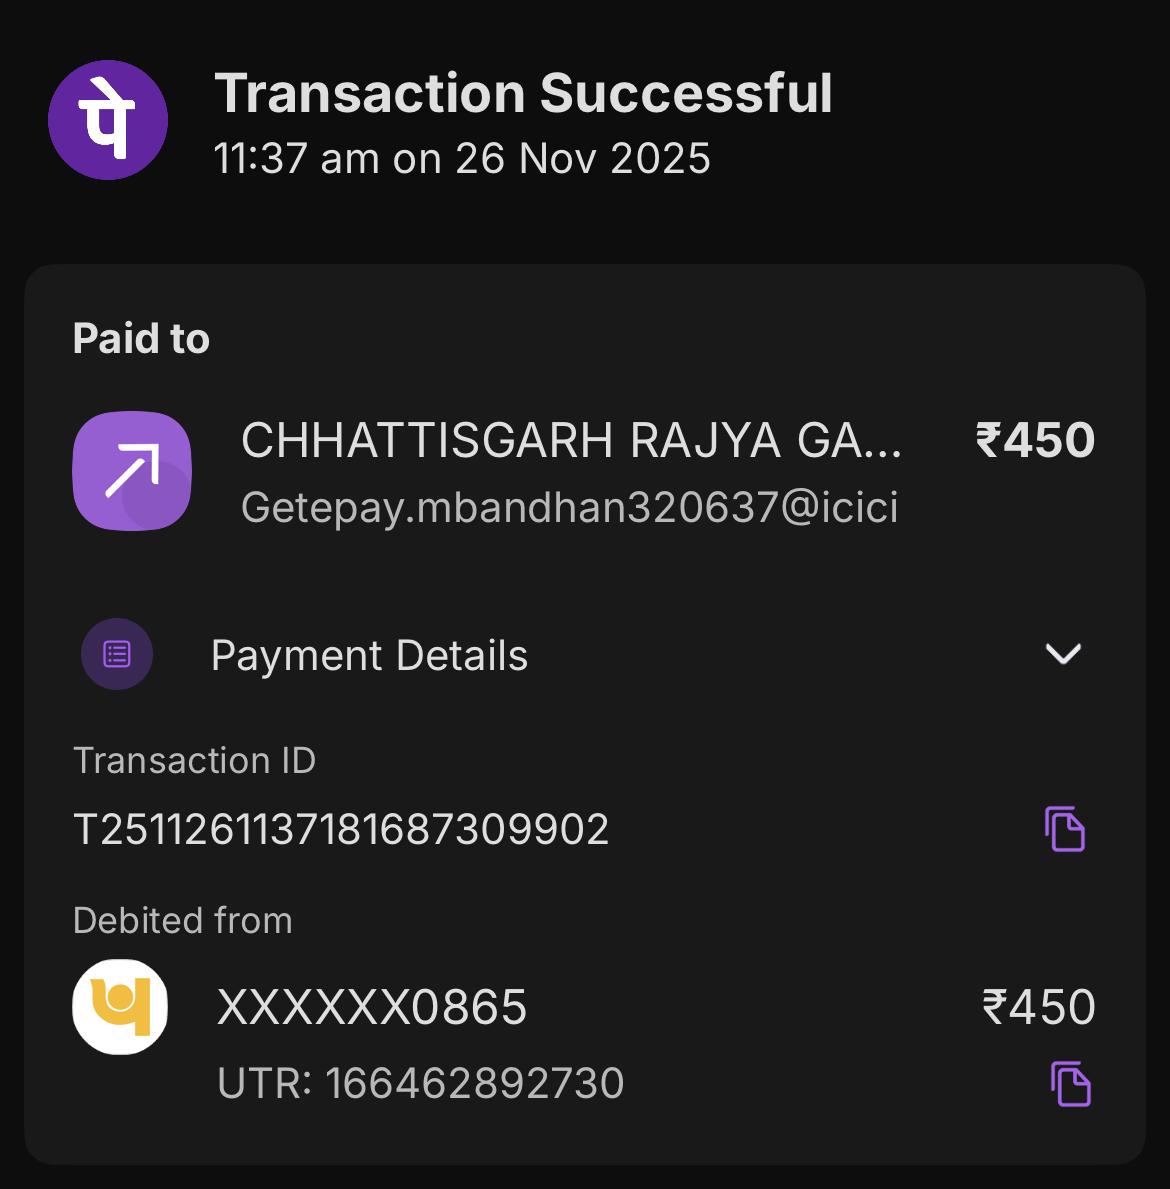Copy the Transaction ID using copy icon
Screen dimensions: 1170x1189
coord(1065,829)
